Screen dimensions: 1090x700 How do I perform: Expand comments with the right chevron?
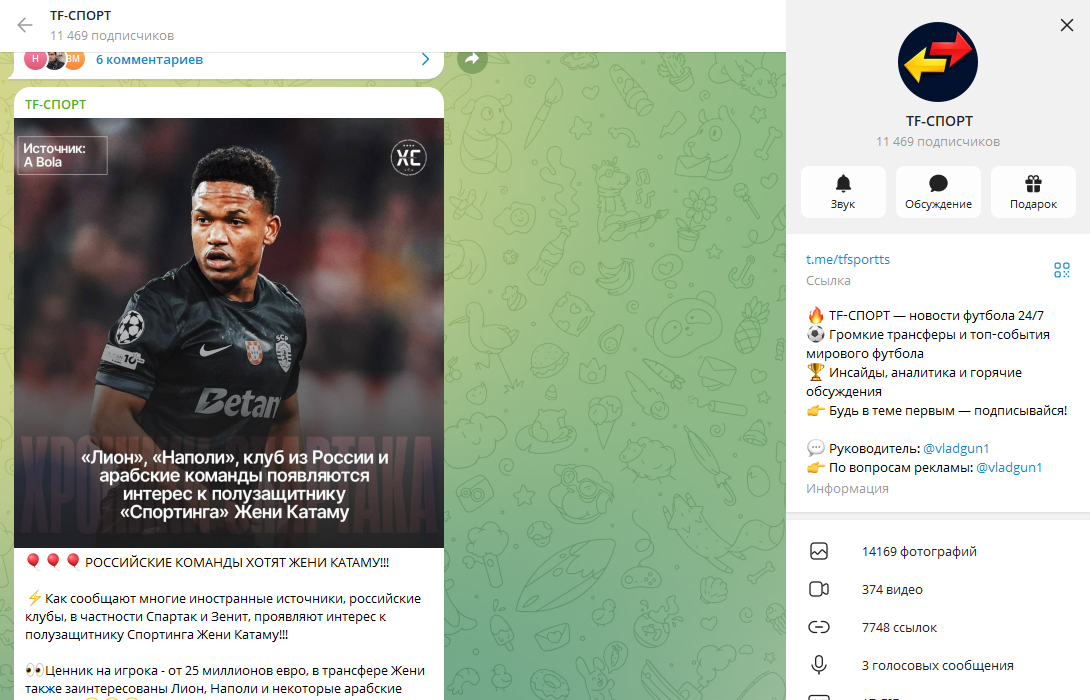(425, 60)
